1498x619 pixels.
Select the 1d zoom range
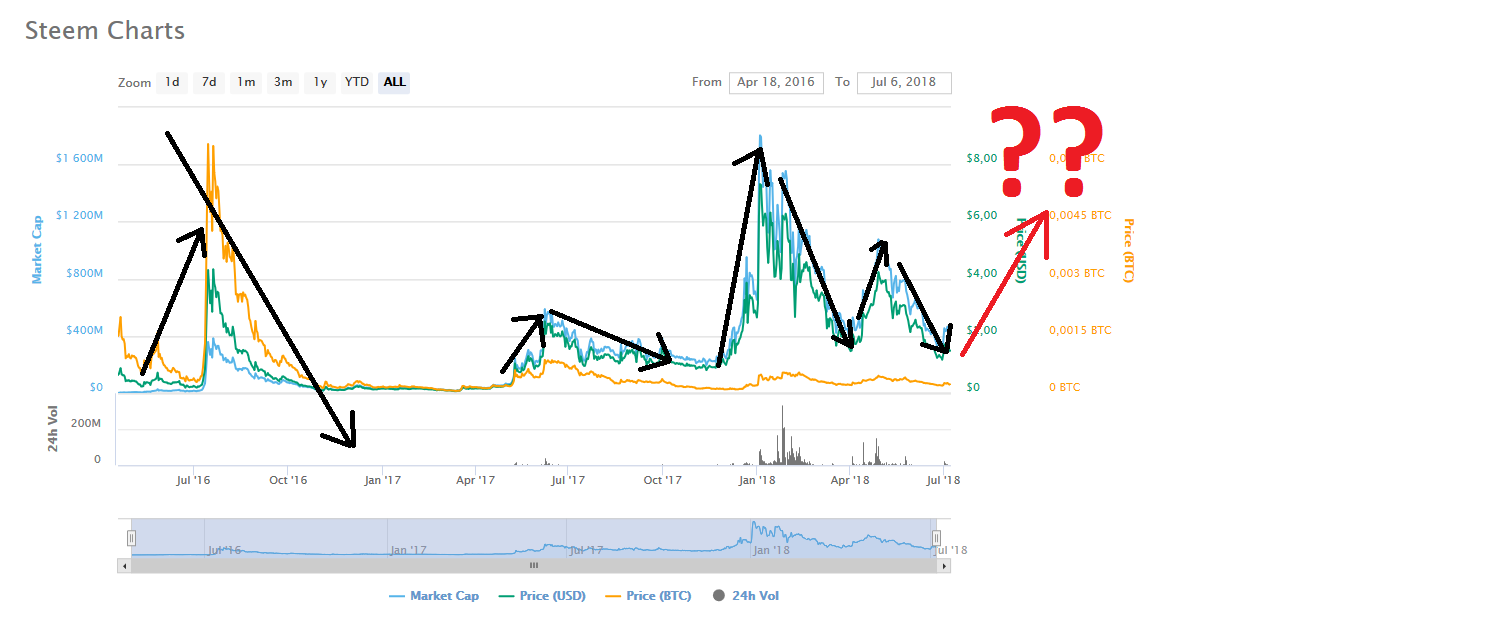[x=173, y=82]
